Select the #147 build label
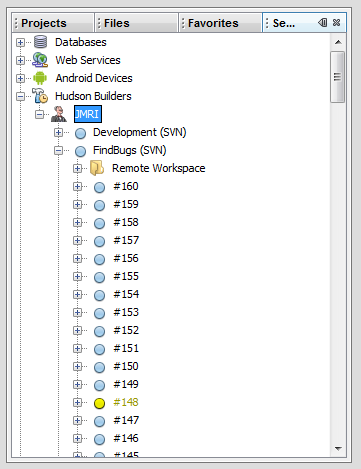This screenshot has height=469, width=361. point(126,420)
